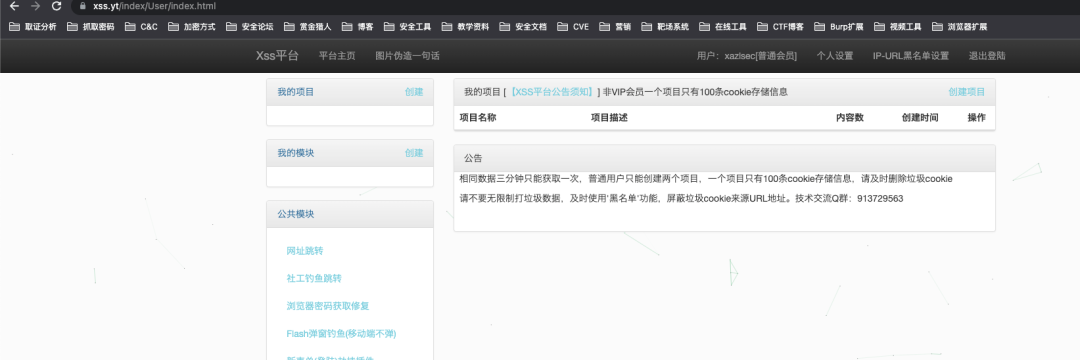This screenshot has width=1080, height=360.
Task: Click the browser forward arrow
Action: [36, 6]
